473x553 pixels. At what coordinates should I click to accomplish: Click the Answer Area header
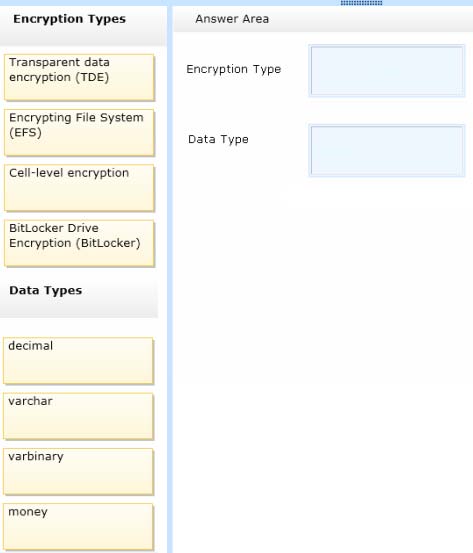point(232,19)
